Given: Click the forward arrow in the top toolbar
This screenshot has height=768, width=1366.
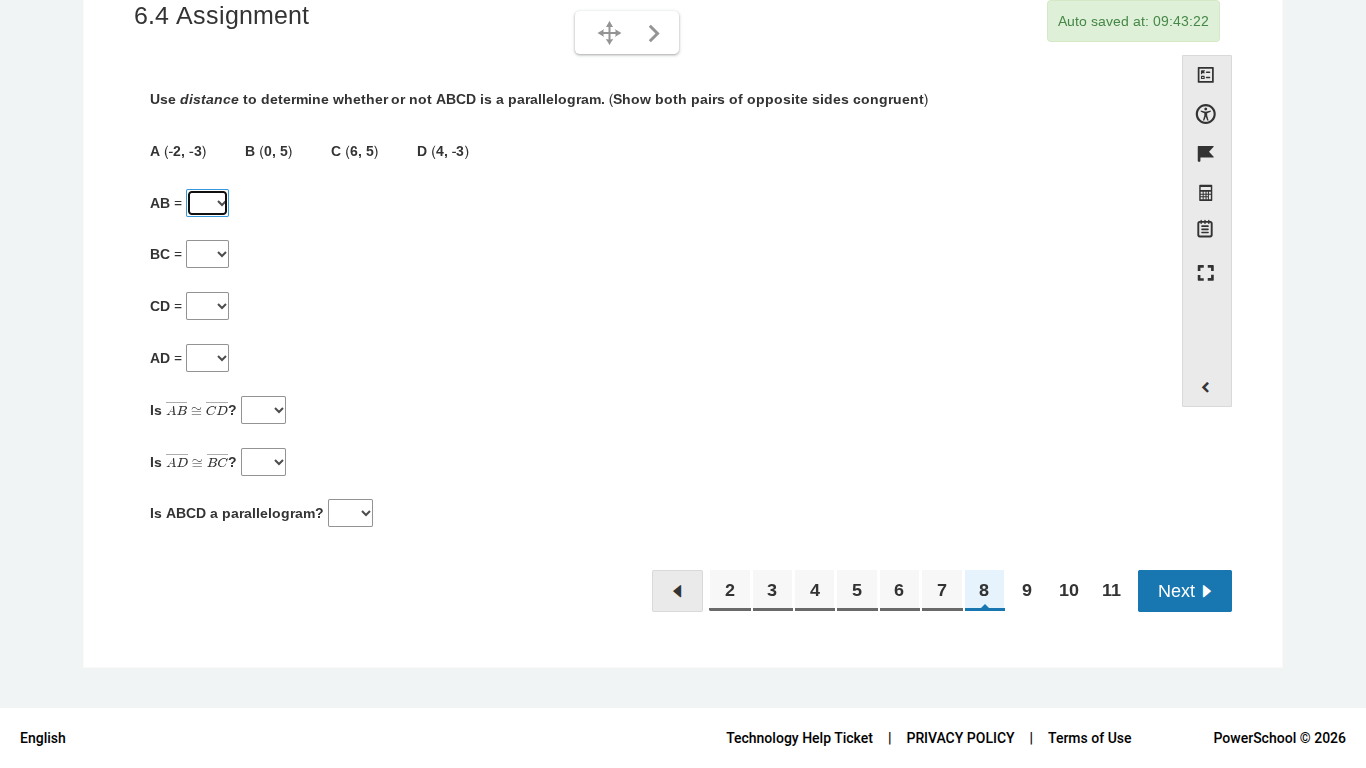Looking at the screenshot, I should pyautogui.click(x=654, y=32).
